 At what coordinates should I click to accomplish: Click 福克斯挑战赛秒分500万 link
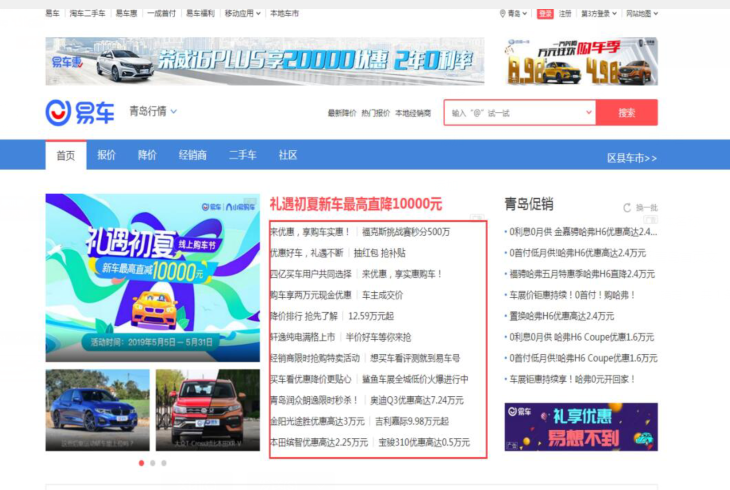point(406,231)
